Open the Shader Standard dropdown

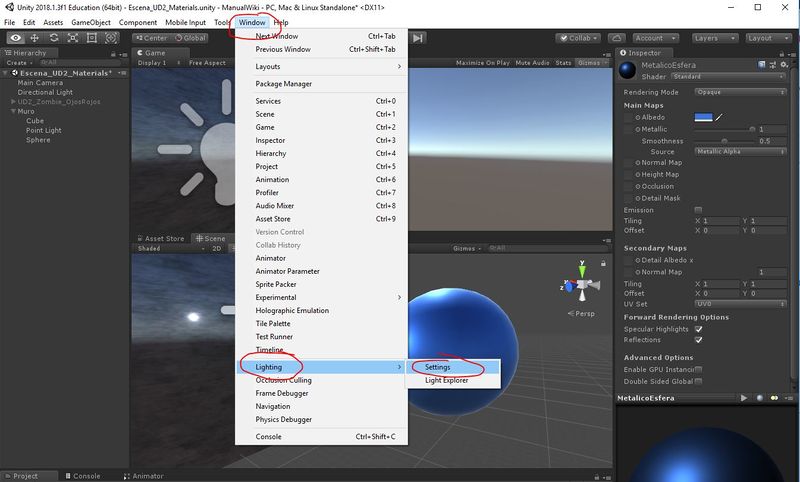728,77
